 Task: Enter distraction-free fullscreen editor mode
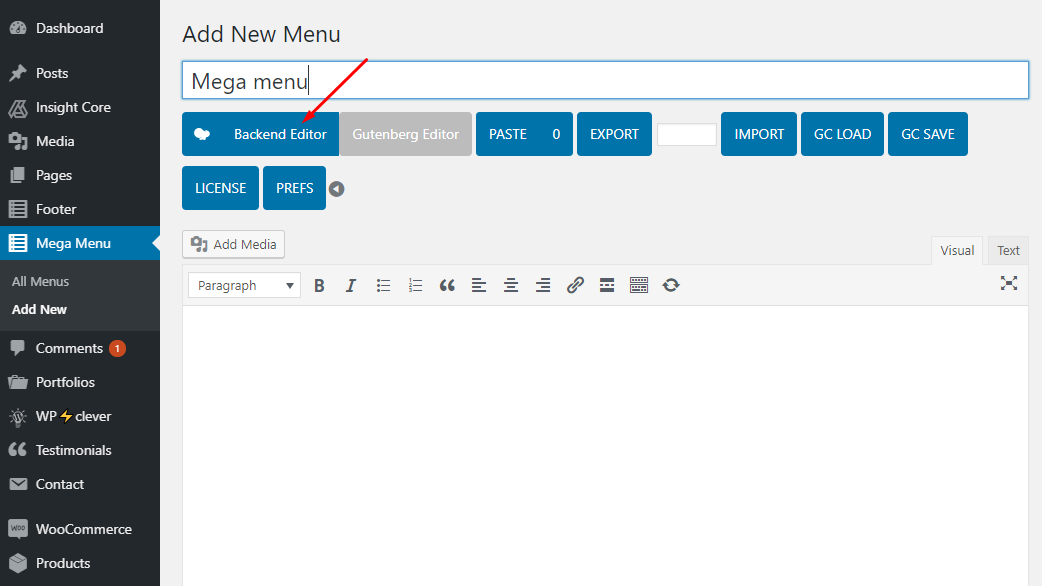[1009, 284]
